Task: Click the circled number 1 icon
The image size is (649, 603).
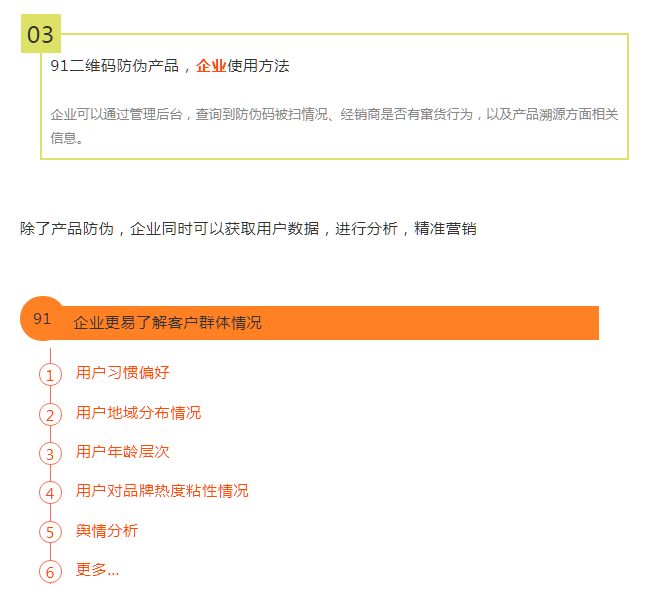Action: (51, 375)
